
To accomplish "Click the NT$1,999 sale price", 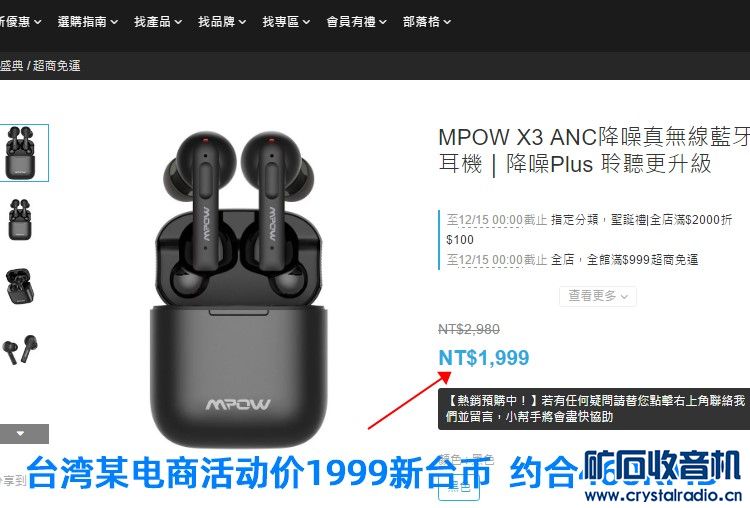I will [x=484, y=358].
